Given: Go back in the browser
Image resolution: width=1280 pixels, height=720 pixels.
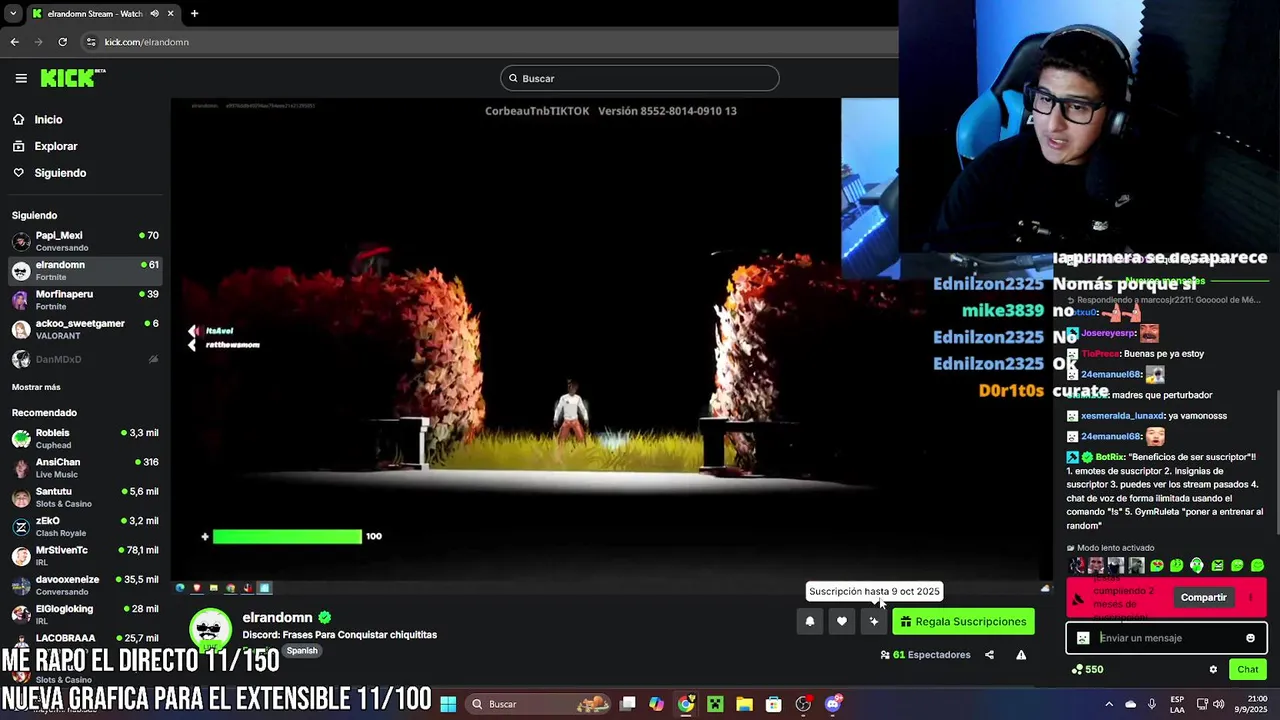Looking at the screenshot, I should click(x=14, y=42).
